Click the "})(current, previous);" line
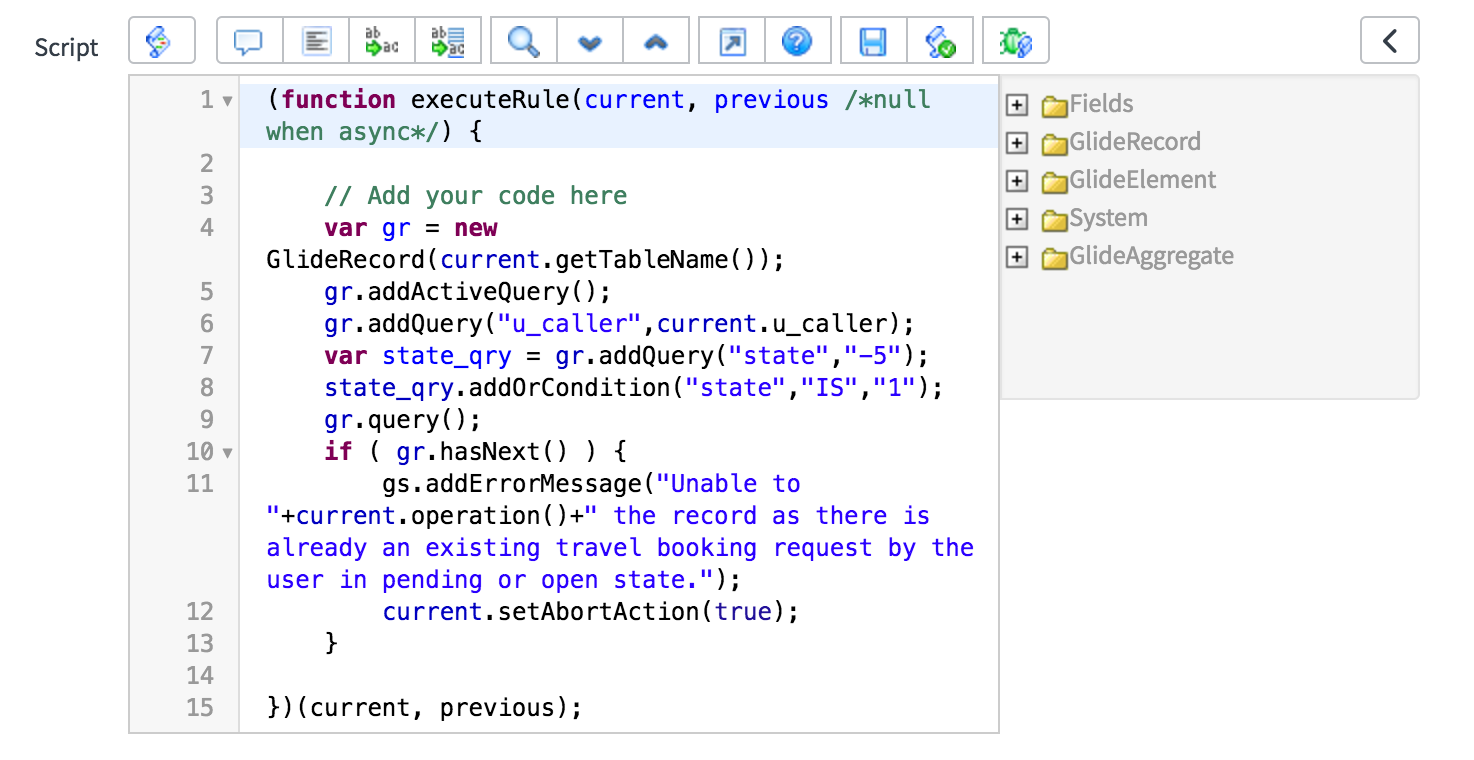 [x=424, y=708]
